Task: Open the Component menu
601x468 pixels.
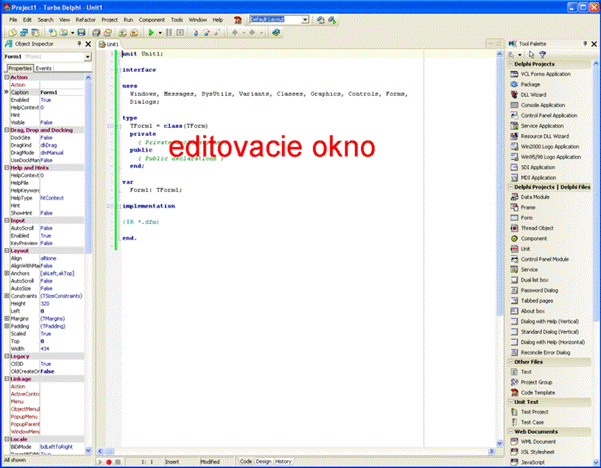Action: click(x=151, y=20)
